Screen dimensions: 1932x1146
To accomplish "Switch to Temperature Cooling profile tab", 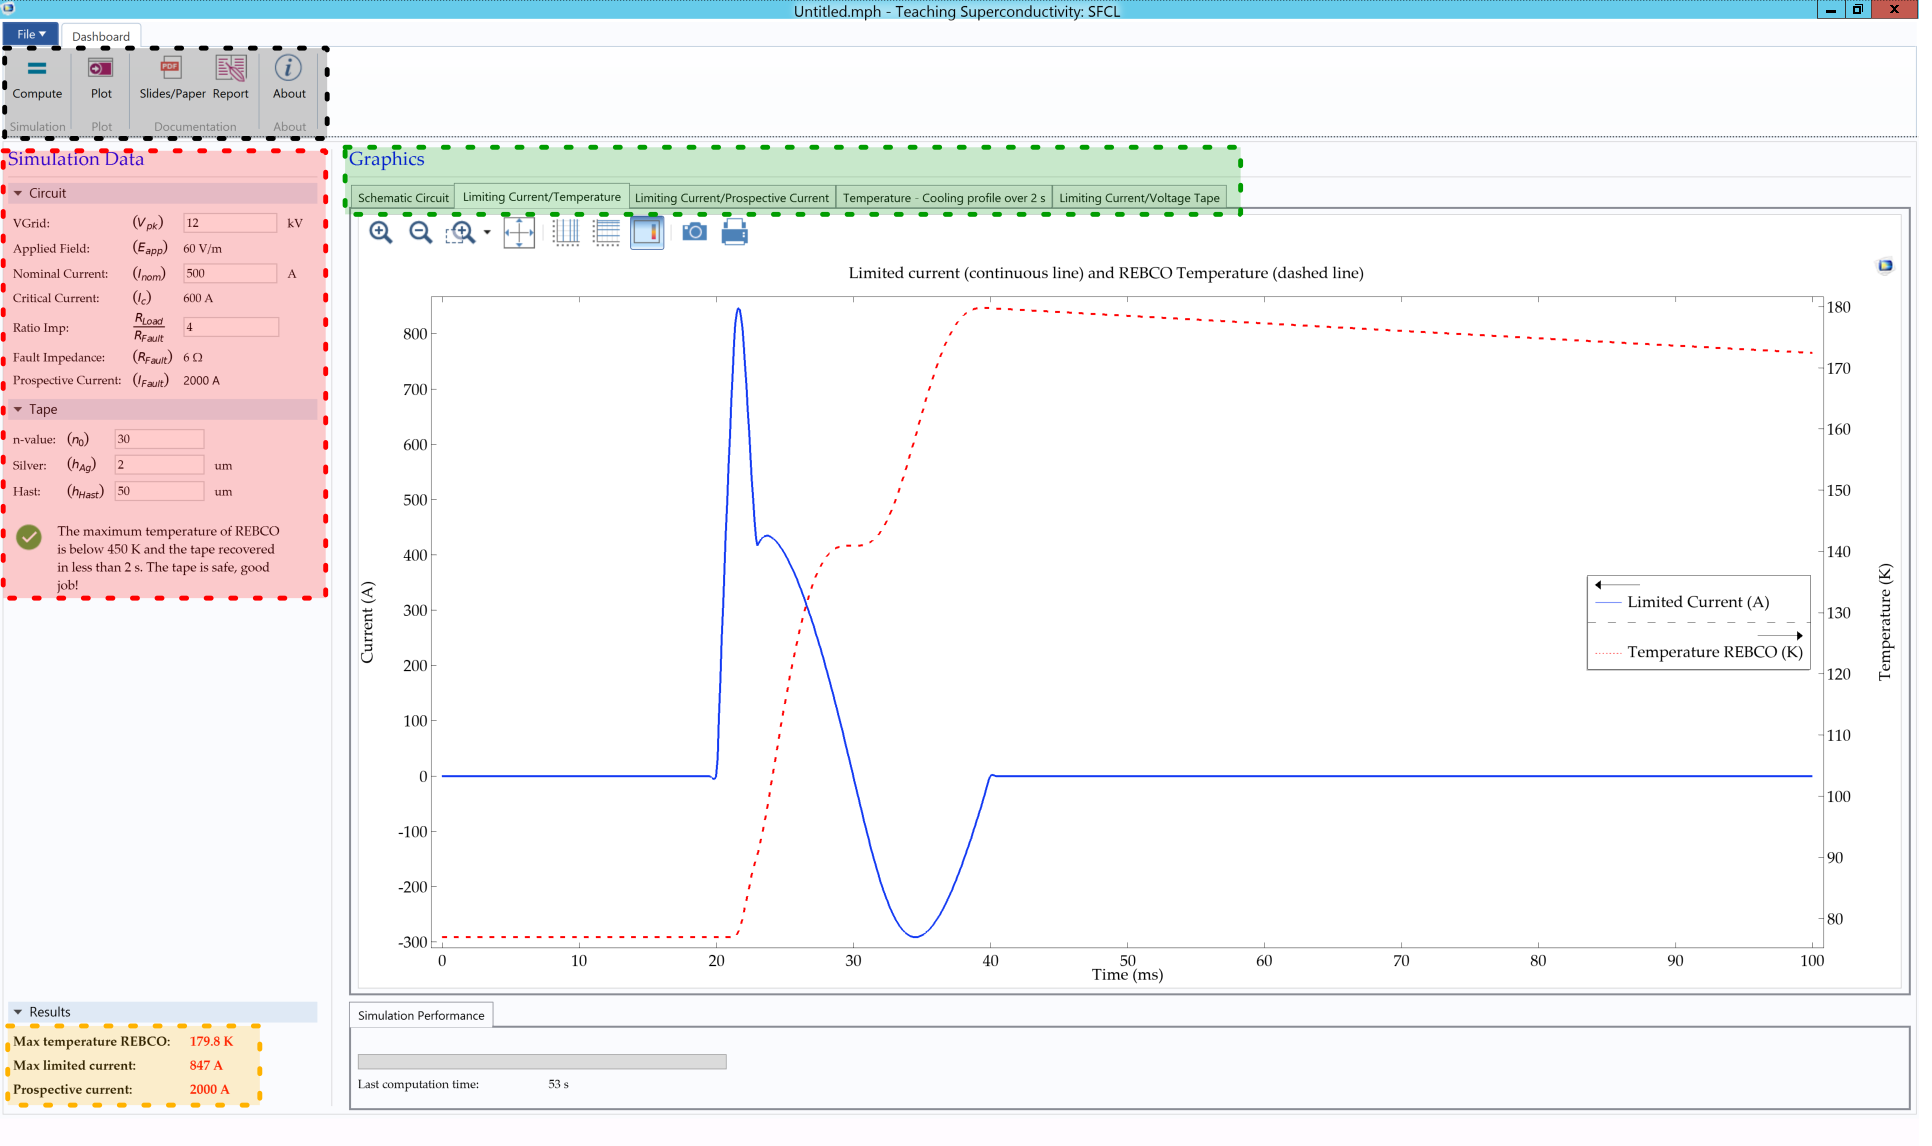I will tap(944, 196).
